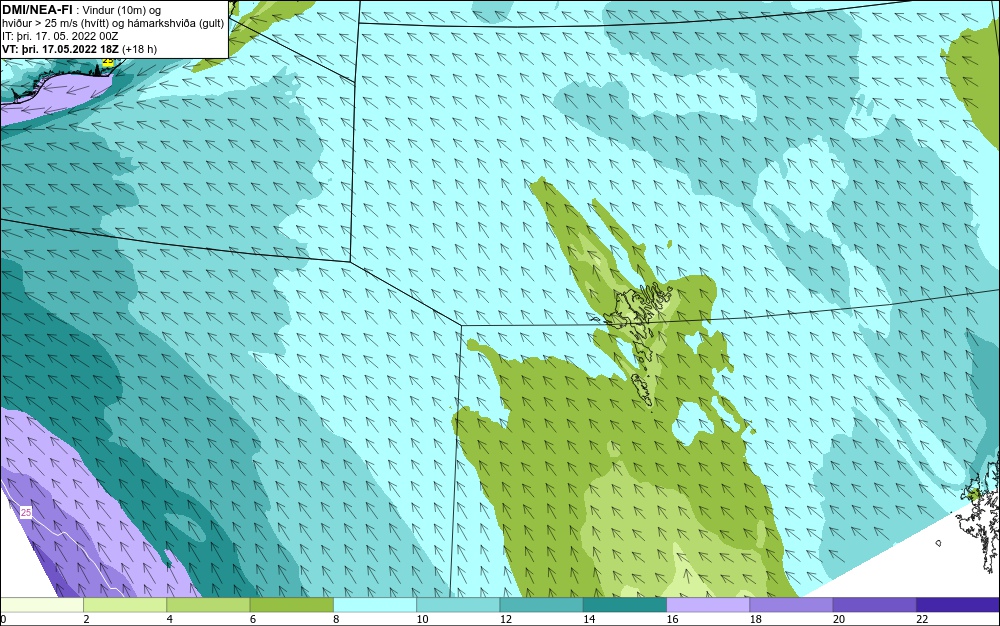Click the 22+ m/s dark indigo legend swatch

point(958,605)
